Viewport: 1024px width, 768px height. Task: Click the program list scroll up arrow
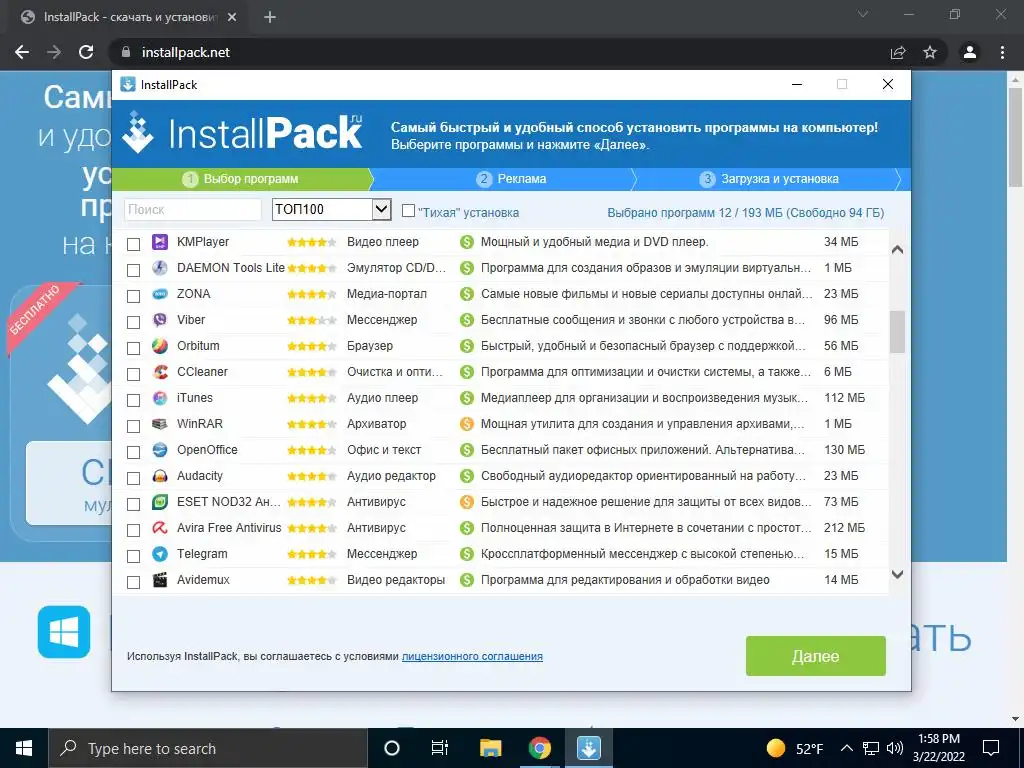click(897, 249)
